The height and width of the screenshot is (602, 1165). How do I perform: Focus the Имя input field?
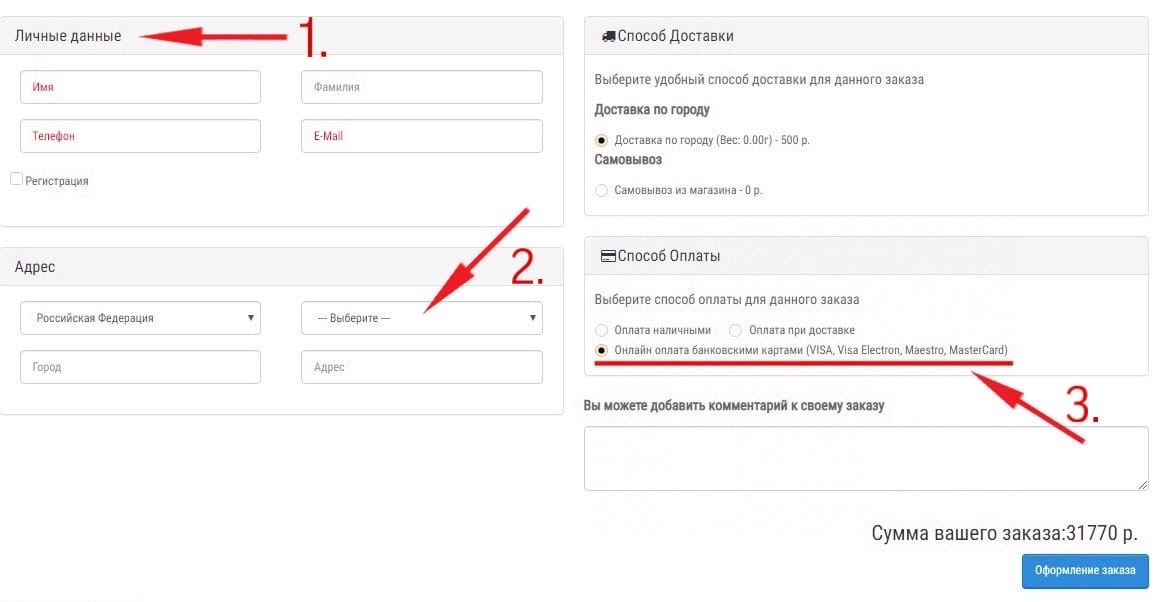point(140,87)
